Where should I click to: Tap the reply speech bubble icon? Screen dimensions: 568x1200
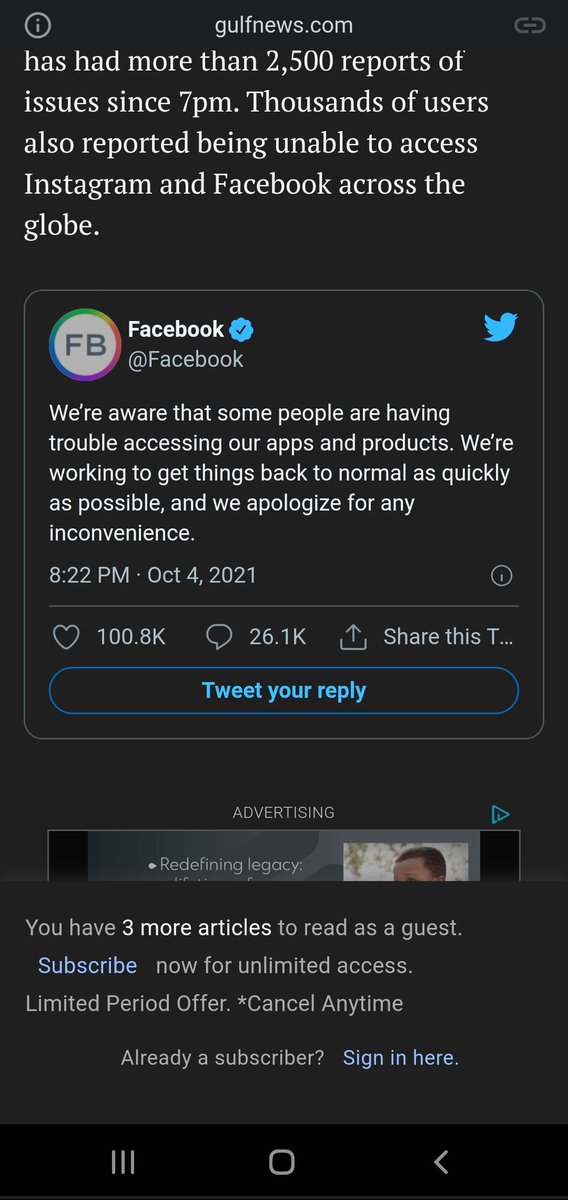219,637
